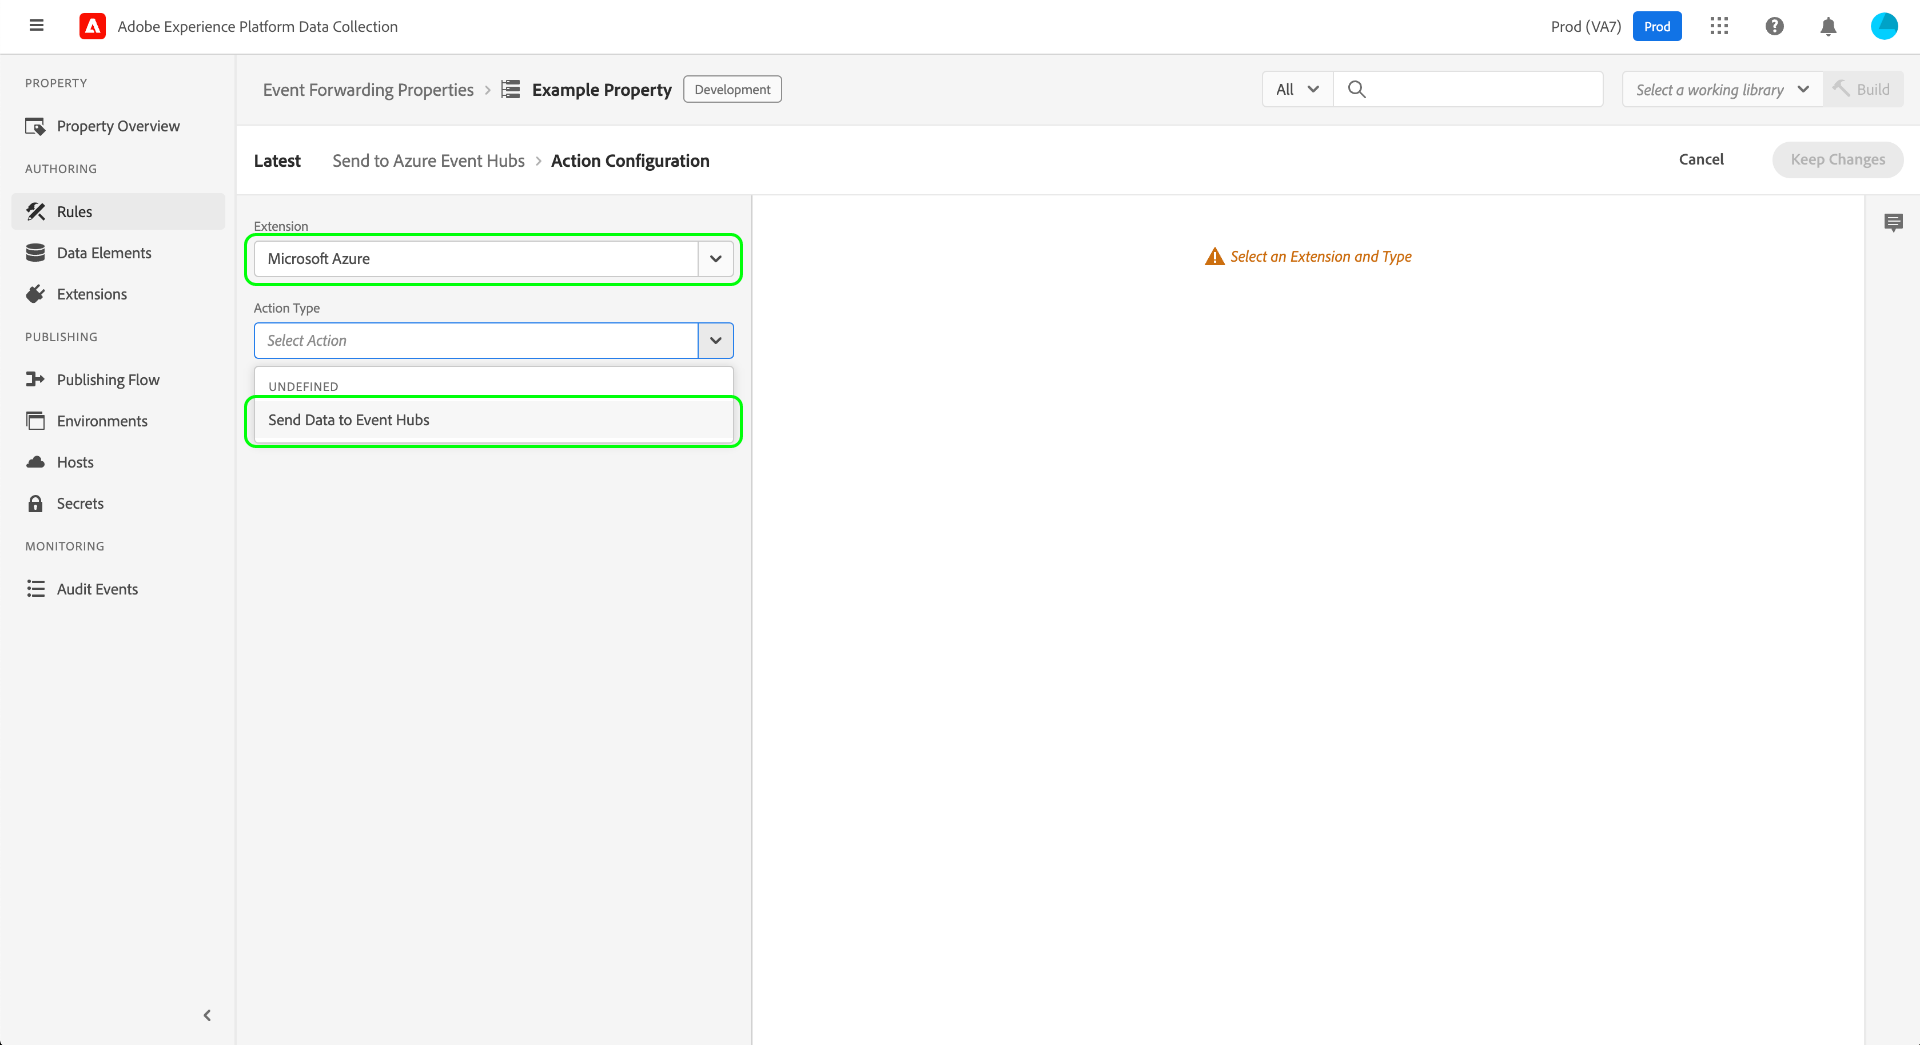Click the Extensions plug icon
This screenshot has width=1920, height=1045.
36,294
